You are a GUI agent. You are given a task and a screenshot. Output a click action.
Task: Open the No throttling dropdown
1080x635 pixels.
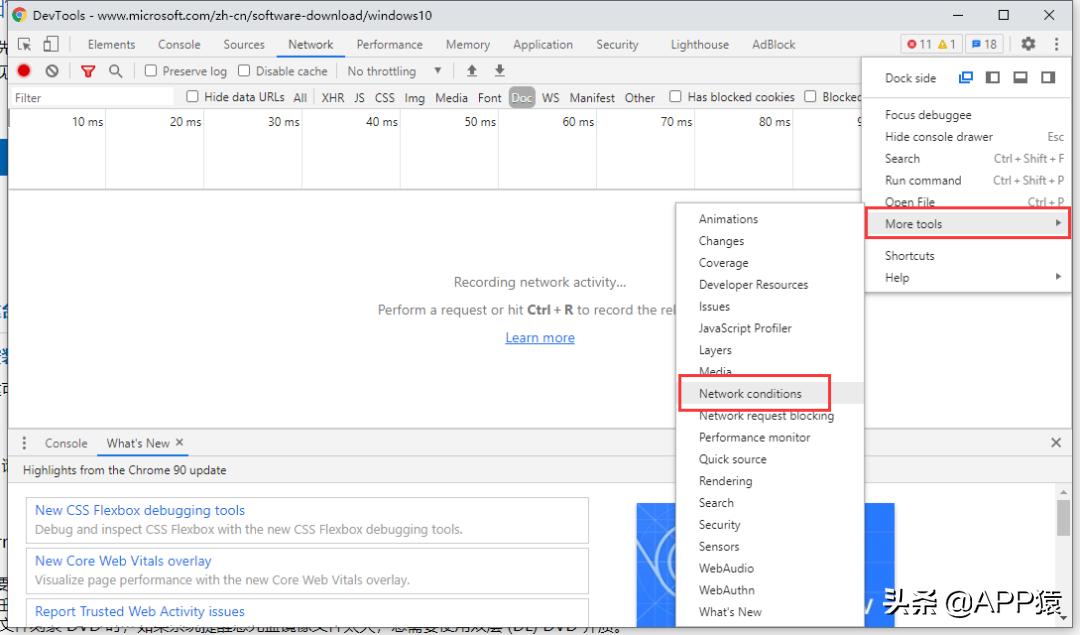[x=390, y=71]
